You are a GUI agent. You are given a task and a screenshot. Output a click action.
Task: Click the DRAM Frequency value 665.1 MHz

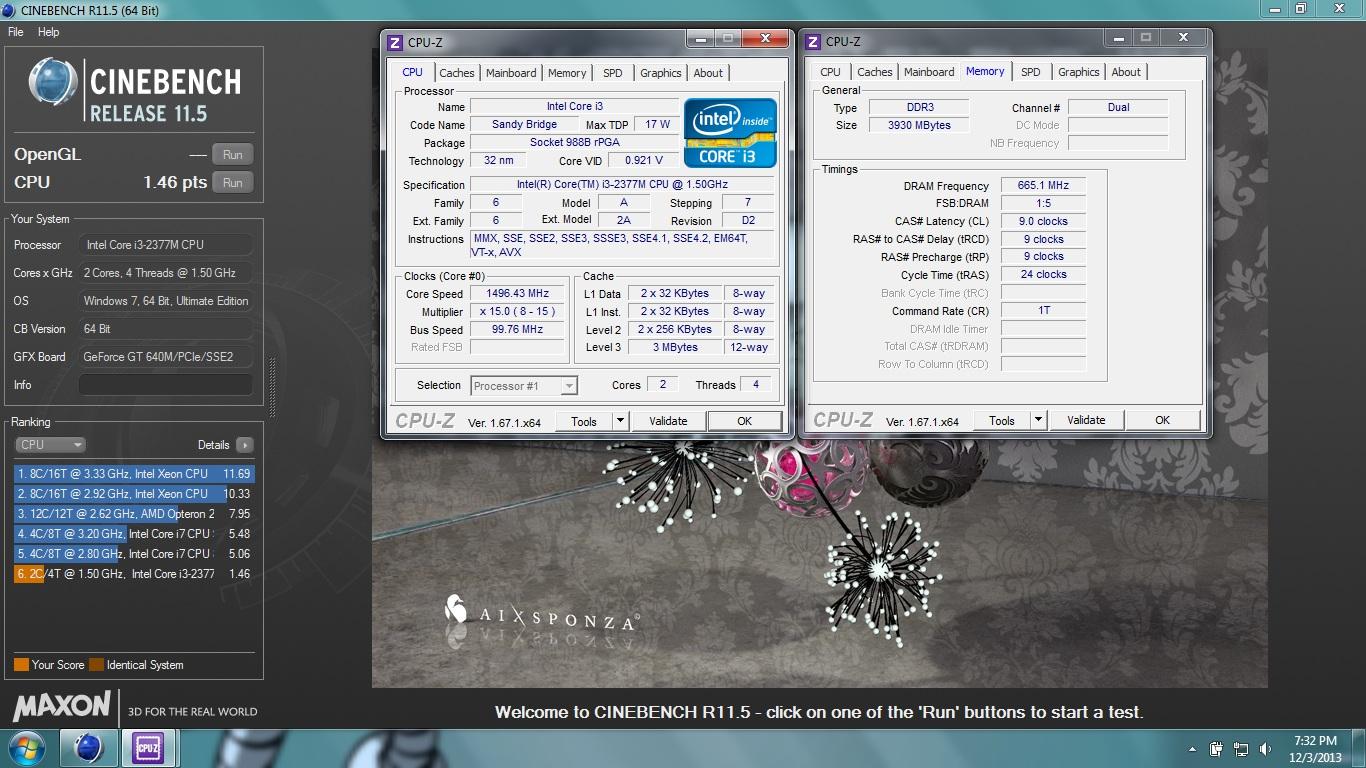(x=1043, y=186)
